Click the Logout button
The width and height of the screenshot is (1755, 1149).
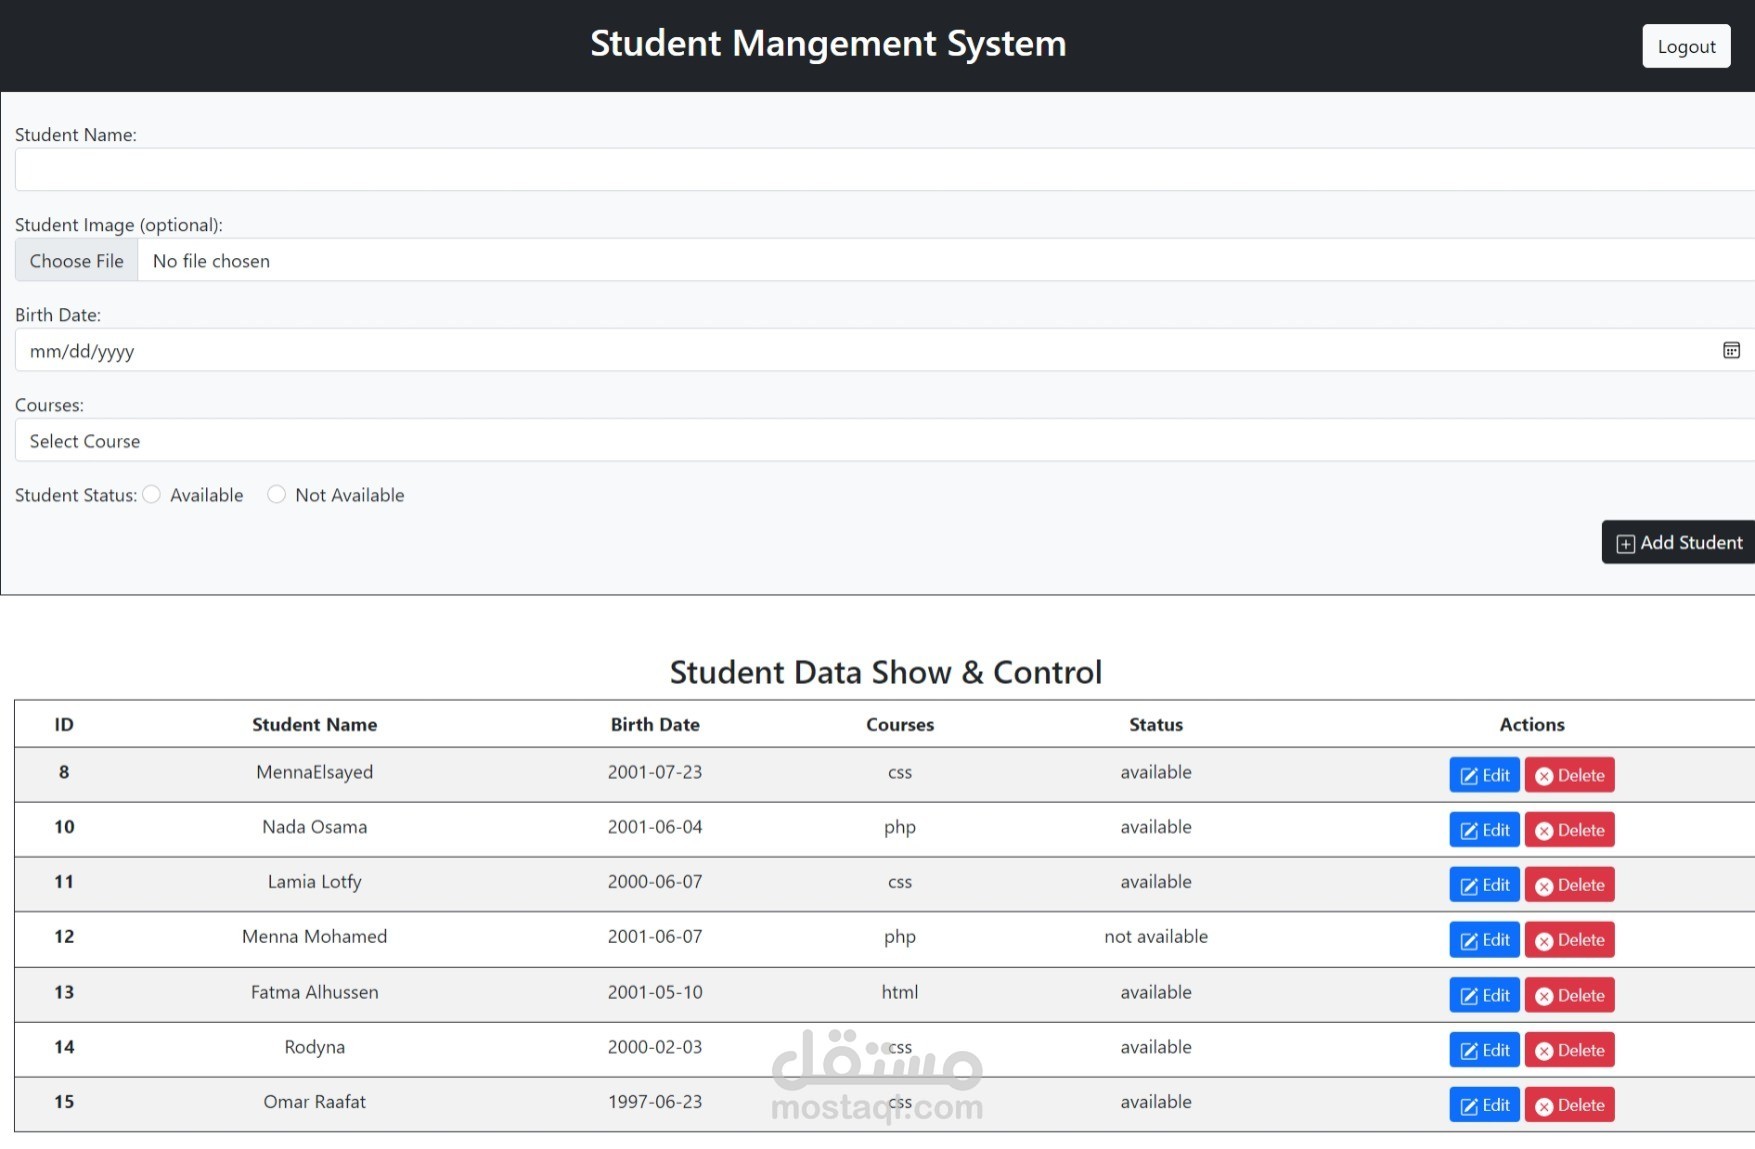1686,45
